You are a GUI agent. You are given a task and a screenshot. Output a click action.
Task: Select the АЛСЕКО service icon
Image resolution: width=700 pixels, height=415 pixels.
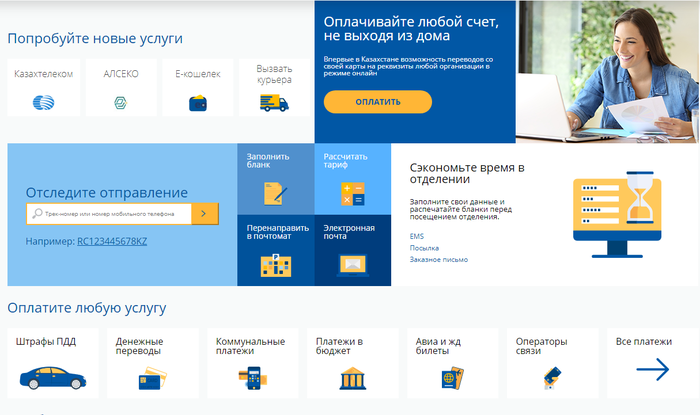120,101
